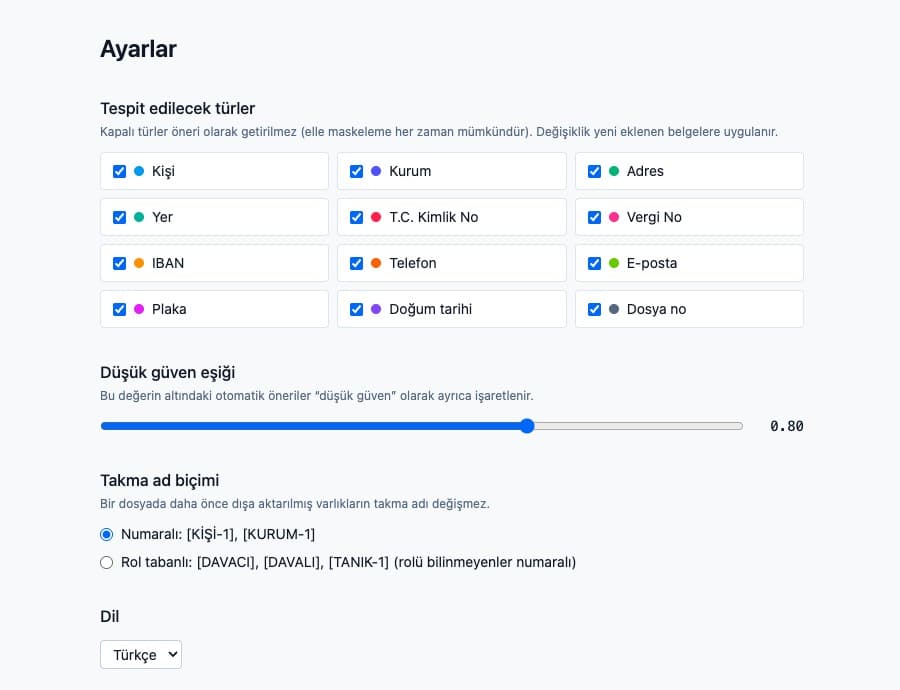The image size is (900, 690).
Task: Toggle the Vergi No checkbox
Action: (x=595, y=218)
